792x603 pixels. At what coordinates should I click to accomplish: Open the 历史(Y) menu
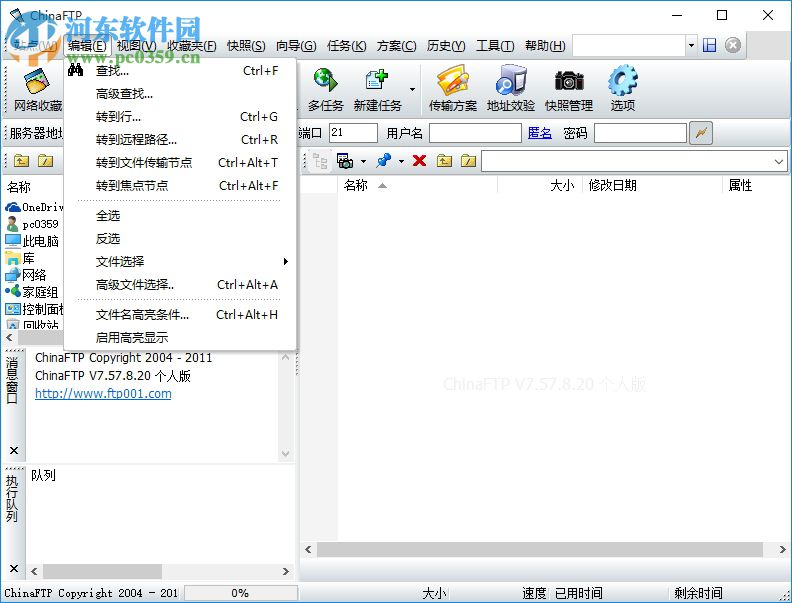point(446,46)
